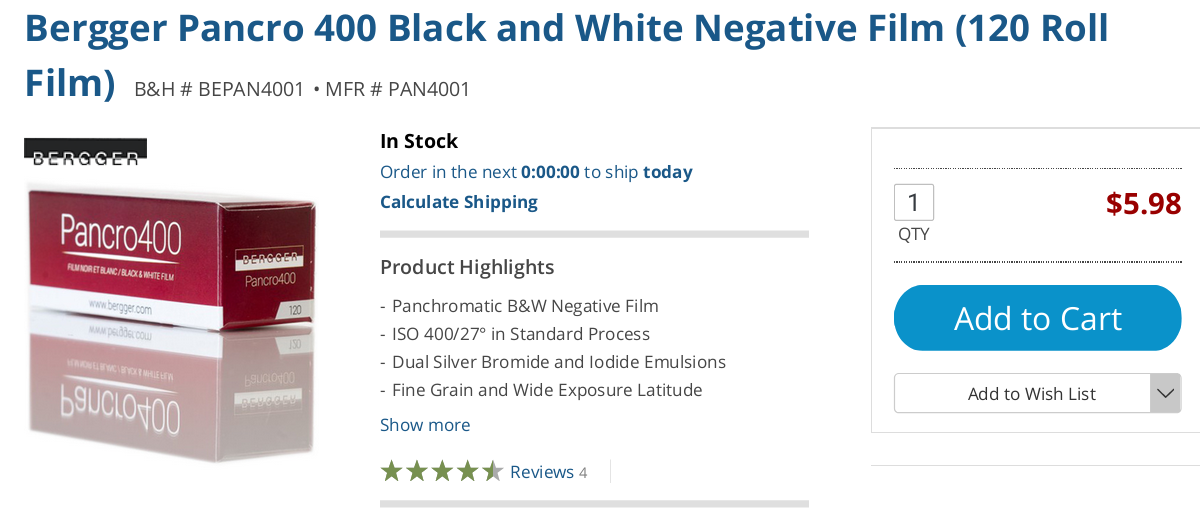
Task: Click the Bergger brand logo above the image
Action: pyautogui.click(x=86, y=152)
